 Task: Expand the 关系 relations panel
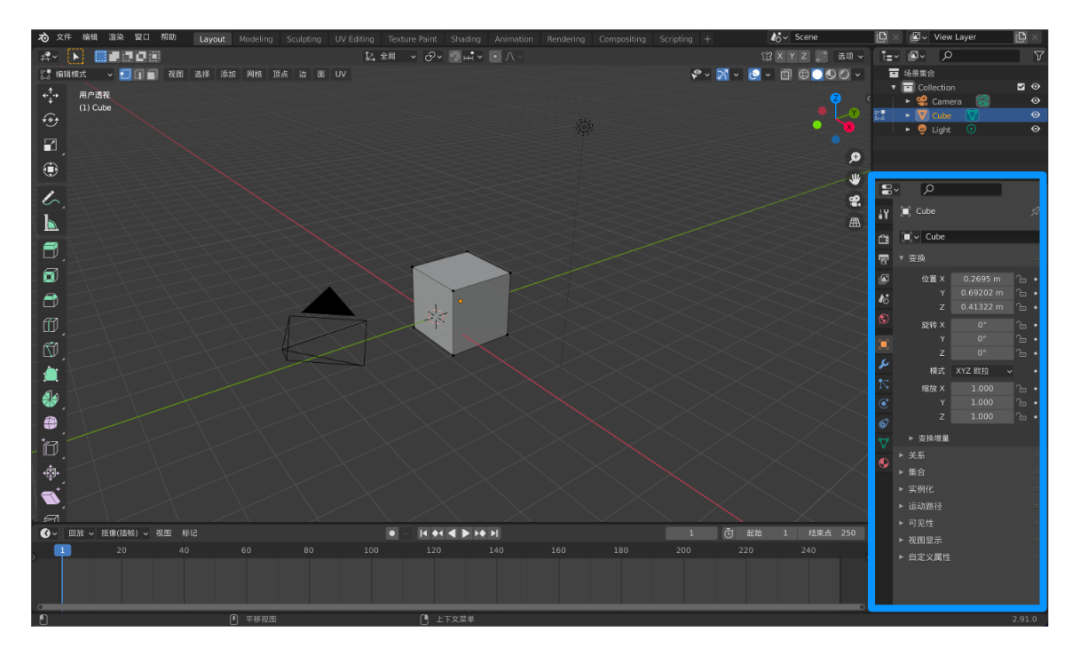901,455
